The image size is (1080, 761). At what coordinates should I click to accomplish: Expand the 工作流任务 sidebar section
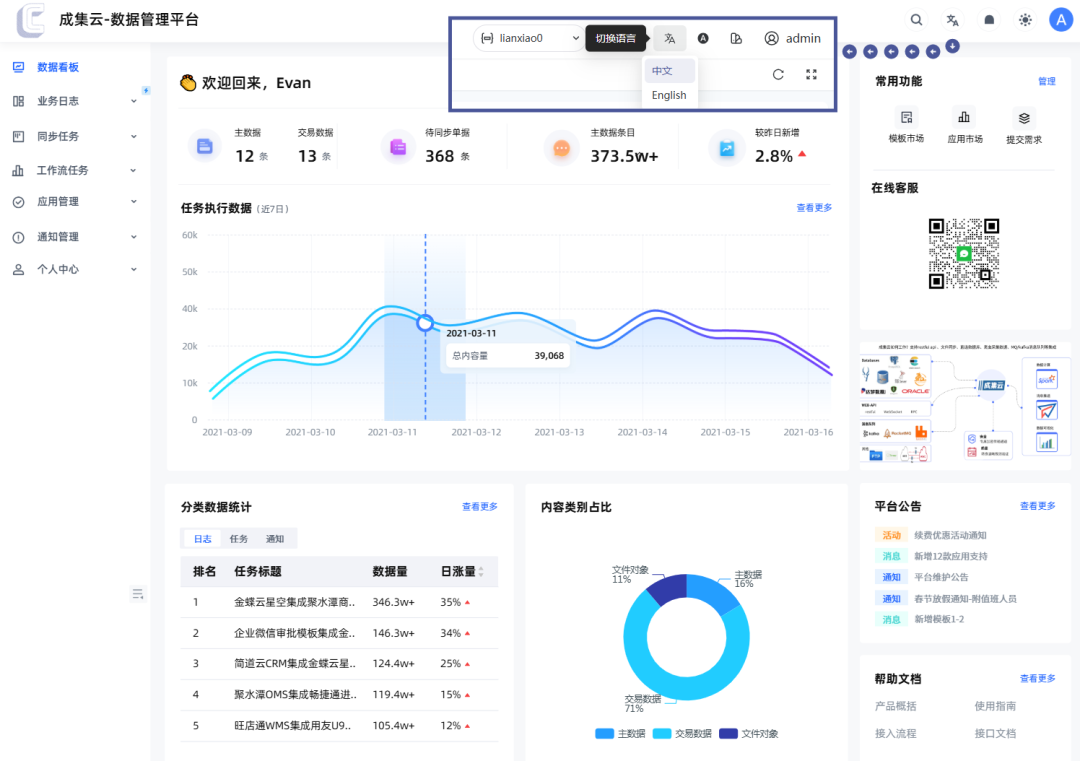coord(60,169)
